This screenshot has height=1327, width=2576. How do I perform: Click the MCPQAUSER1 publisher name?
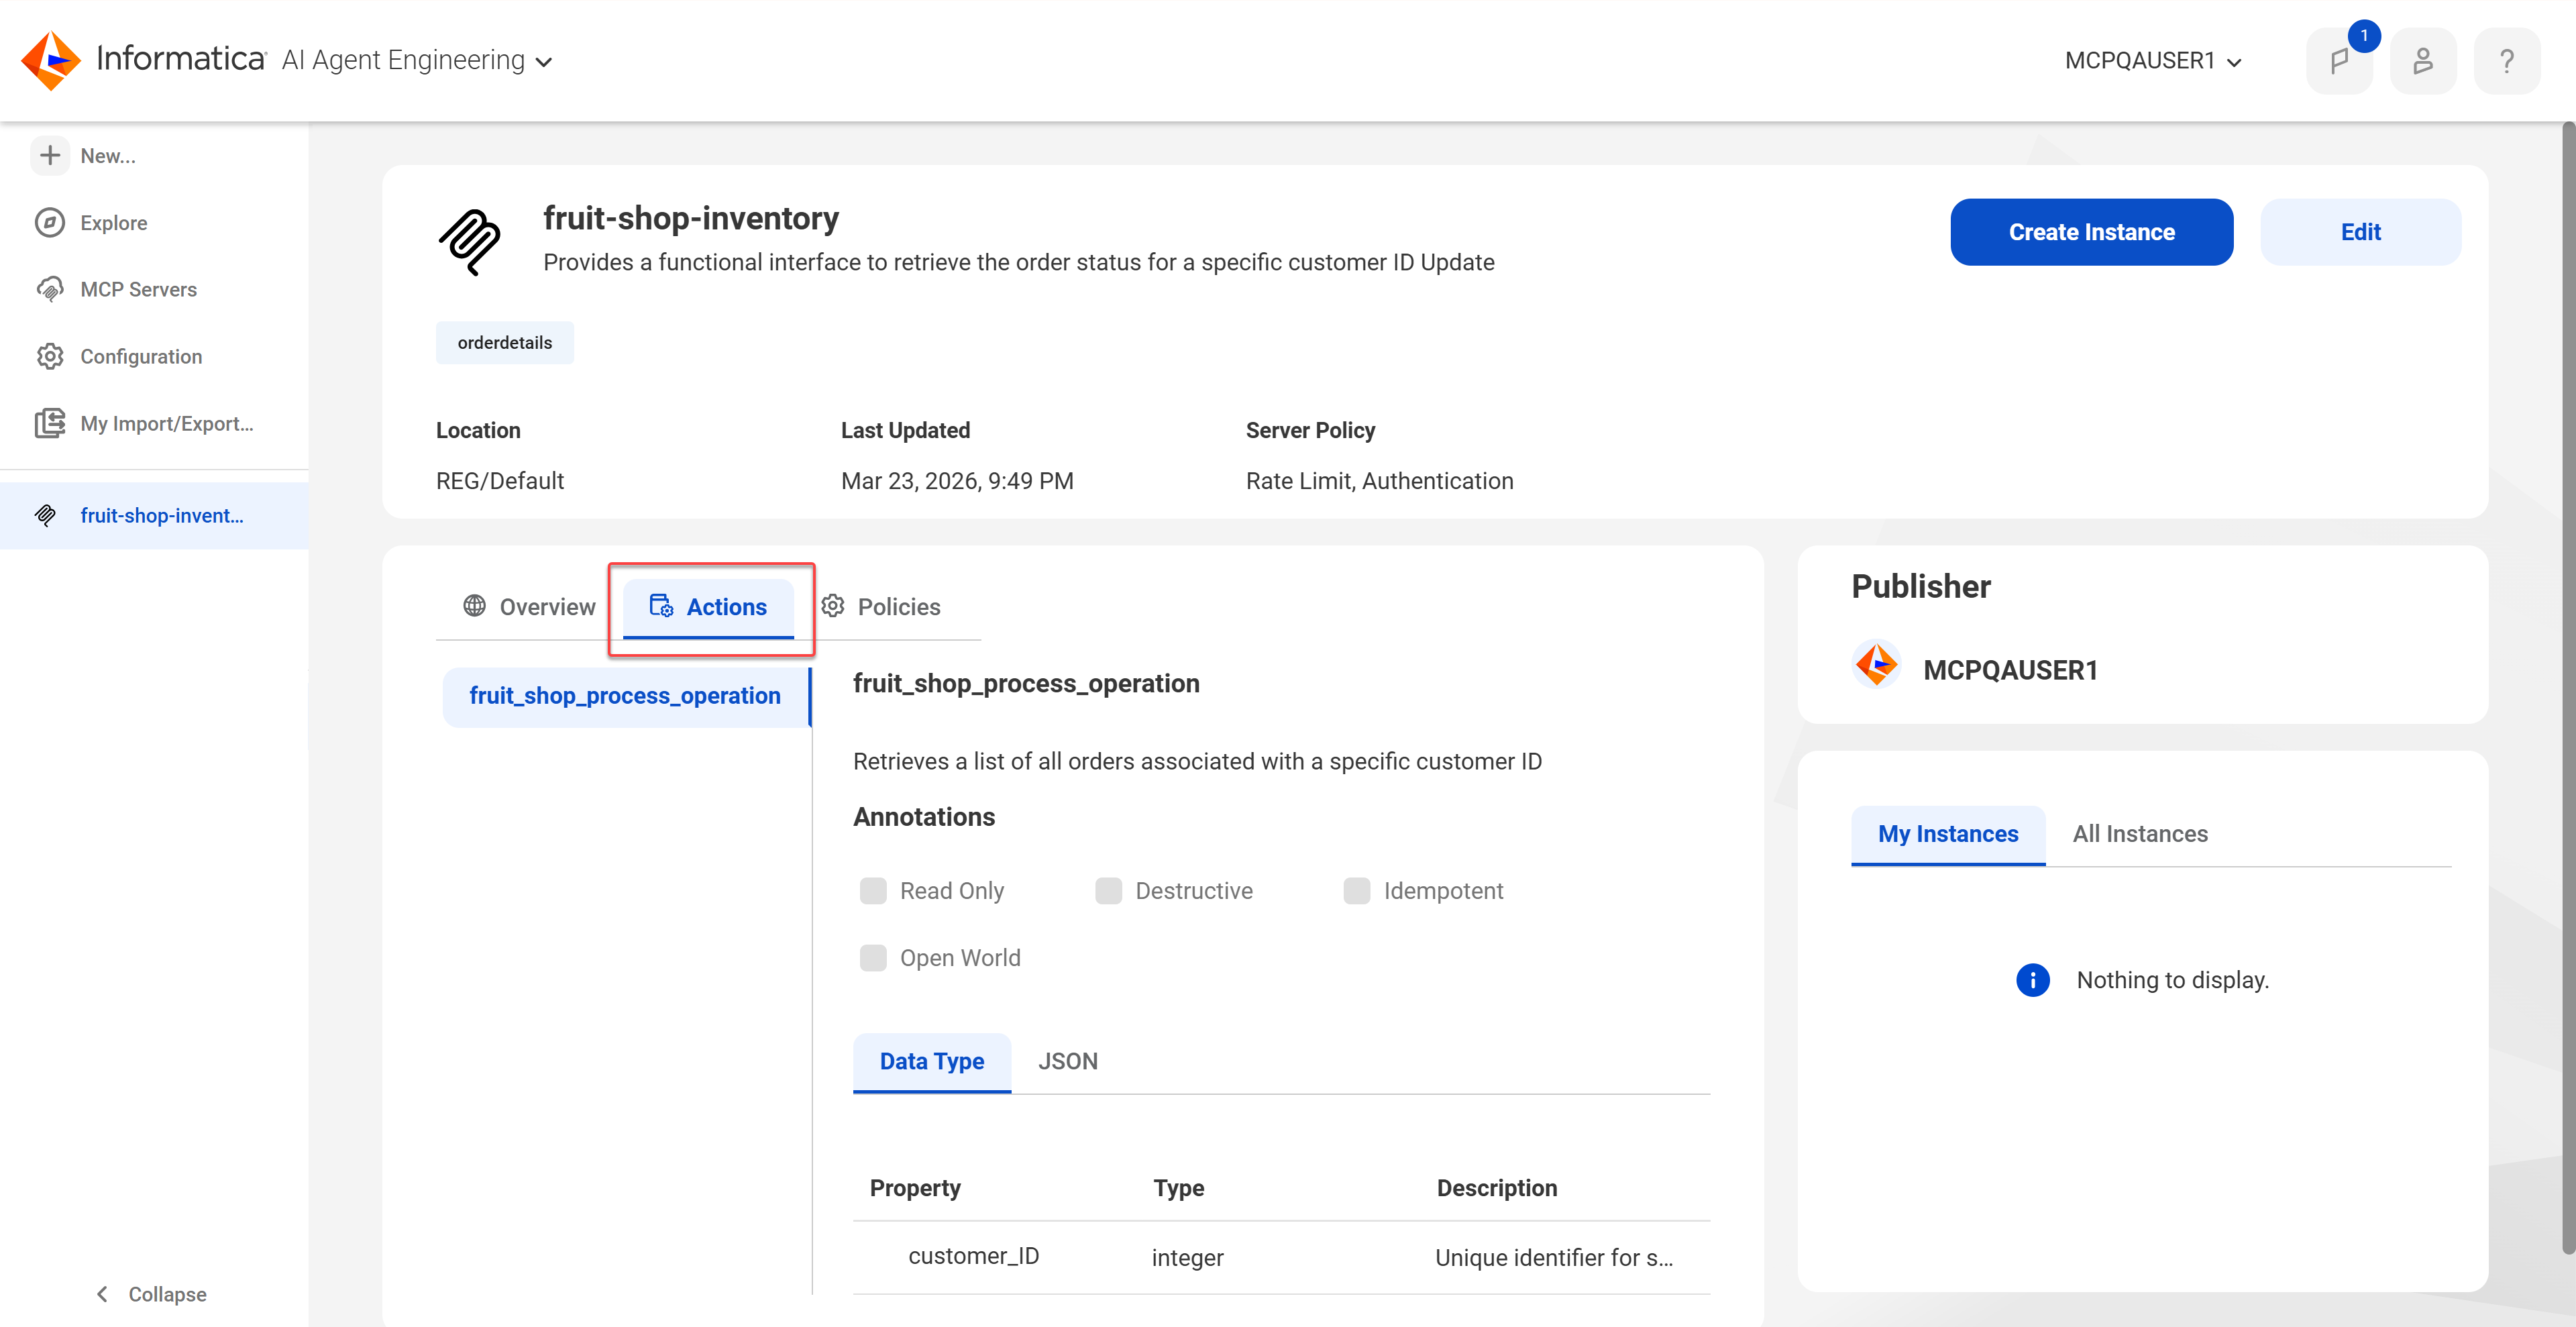tap(2010, 670)
